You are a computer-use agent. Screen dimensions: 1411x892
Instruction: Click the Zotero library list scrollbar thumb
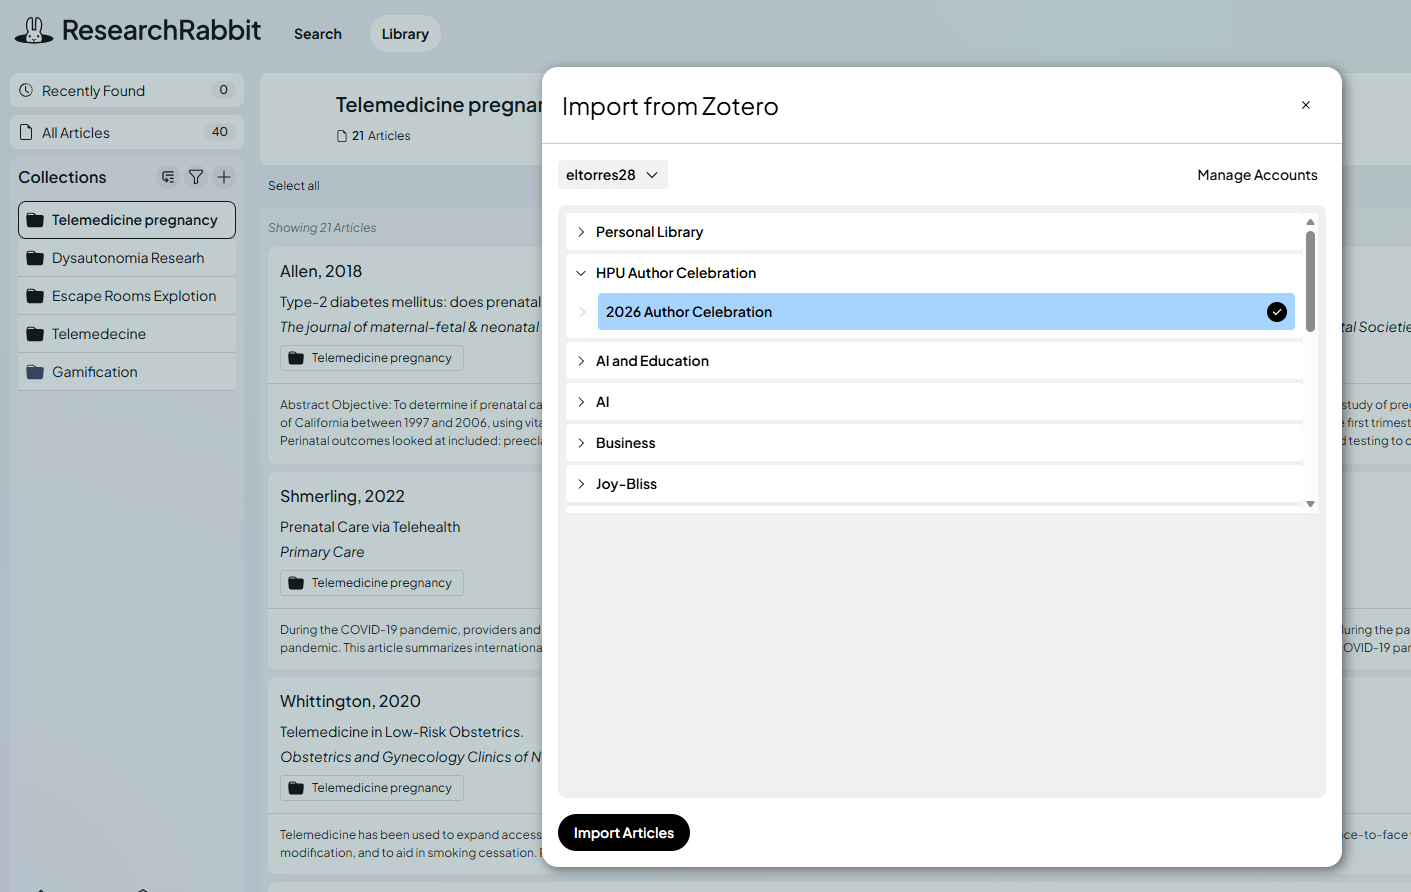pyautogui.click(x=1310, y=281)
